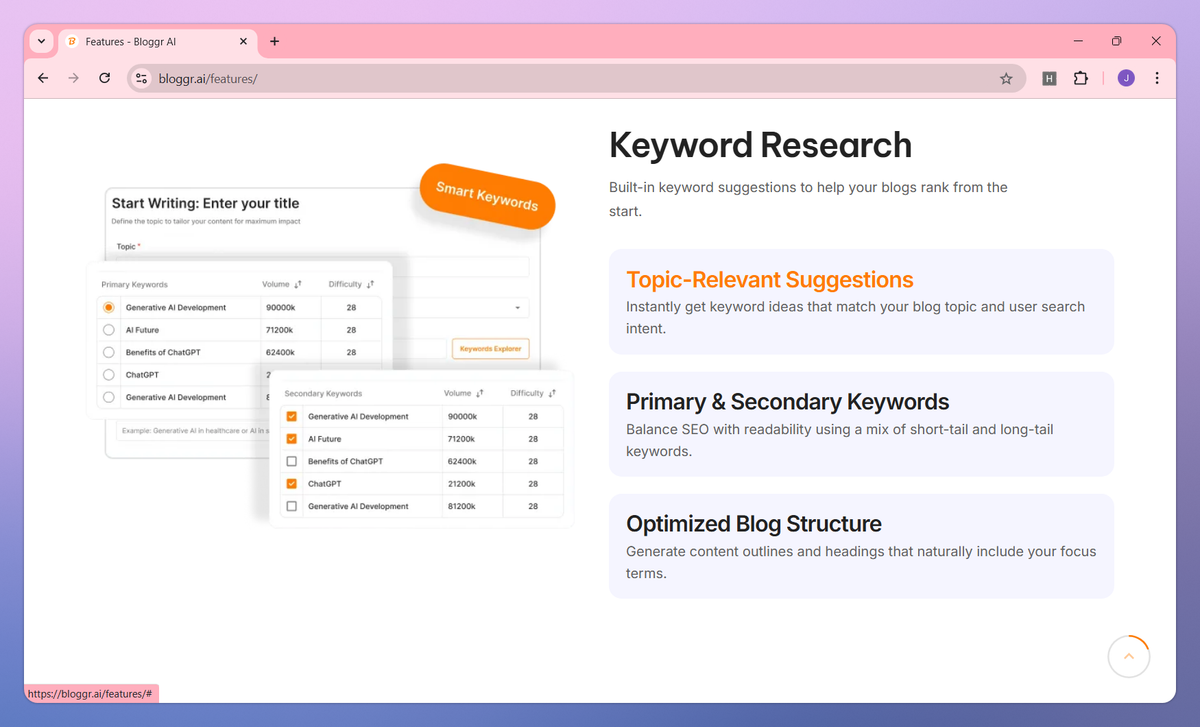This screenshot has width=1200, height=727.
Task: Click the scroll-to-top circle button
Action: [1129, 656]
